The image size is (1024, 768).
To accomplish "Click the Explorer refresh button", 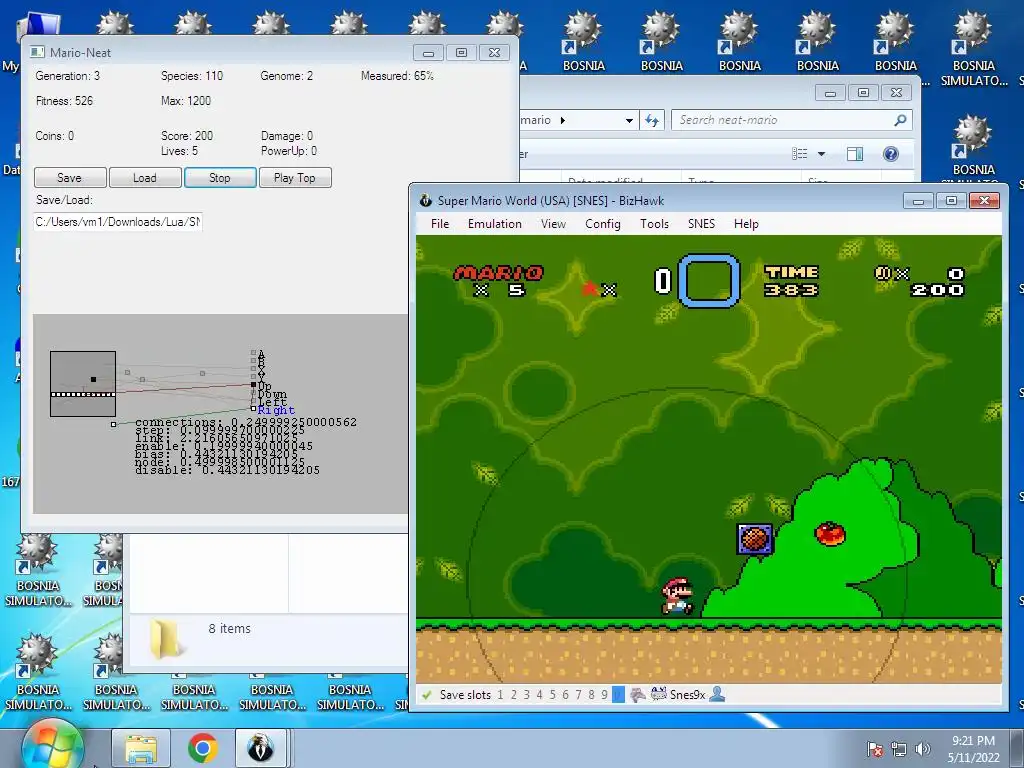I will (x=652, y=120).
